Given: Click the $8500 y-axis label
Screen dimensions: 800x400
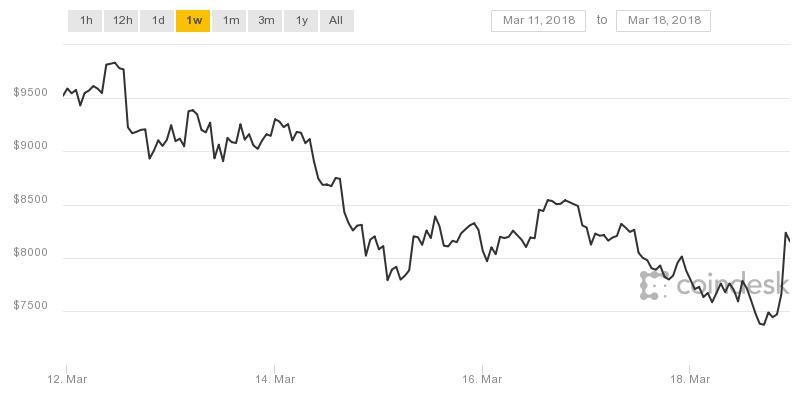Looking at the screenshot, I should pyautogui.click(x=30, y=200).
